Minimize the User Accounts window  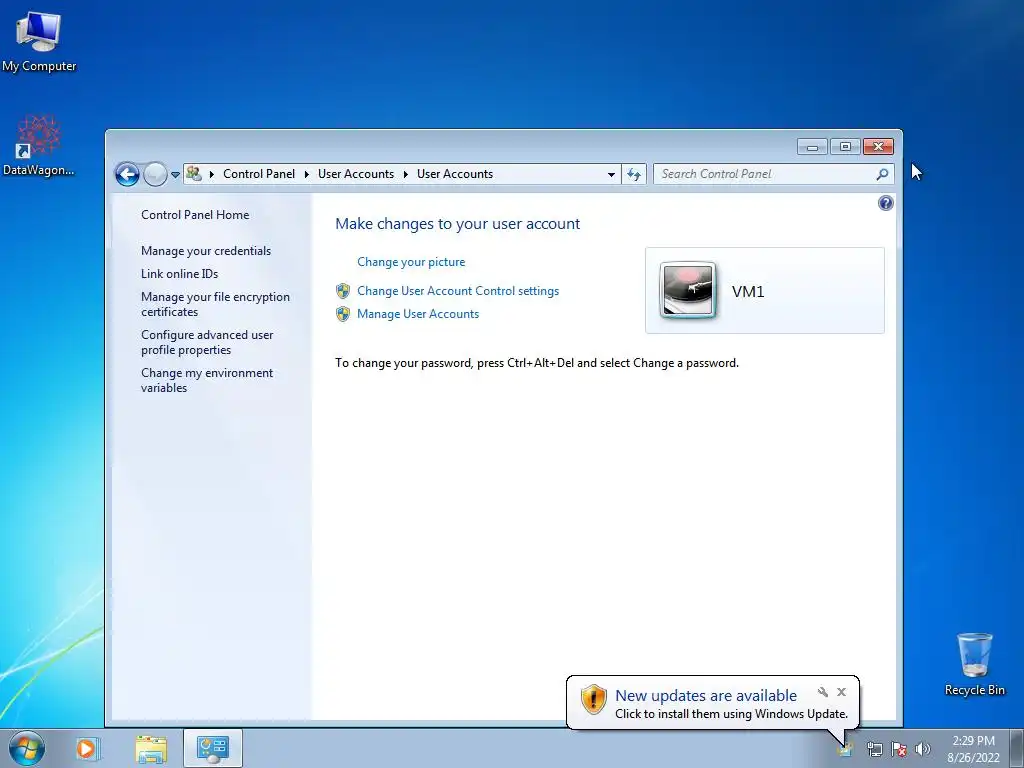[812, 147]
